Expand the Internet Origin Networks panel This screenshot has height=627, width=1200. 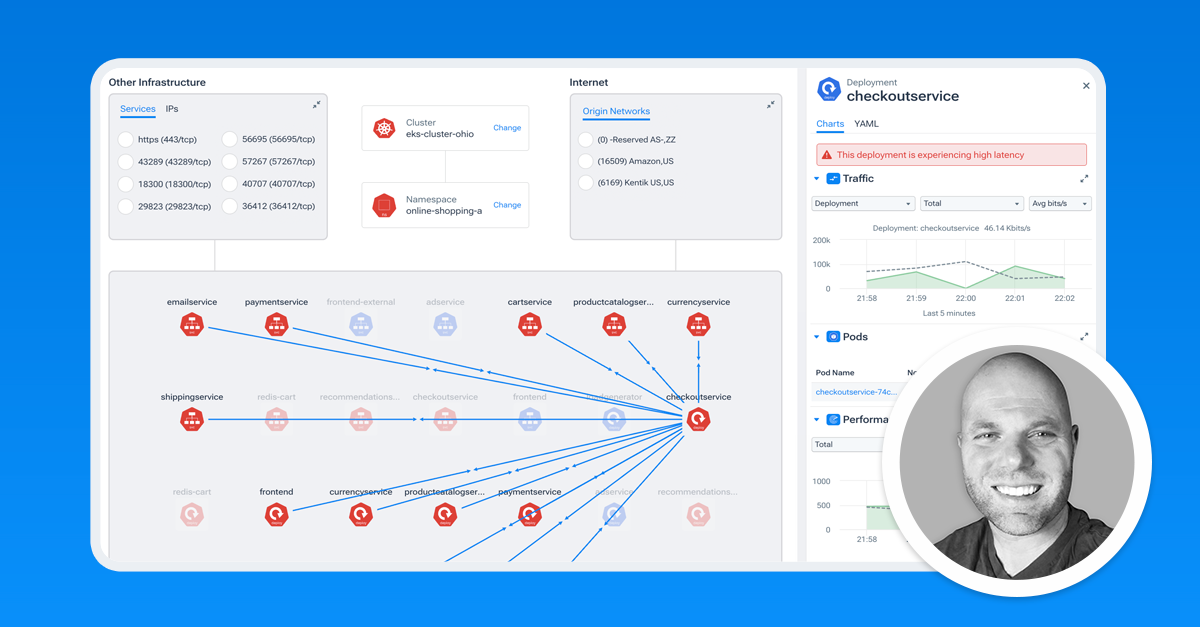[771, 104]
